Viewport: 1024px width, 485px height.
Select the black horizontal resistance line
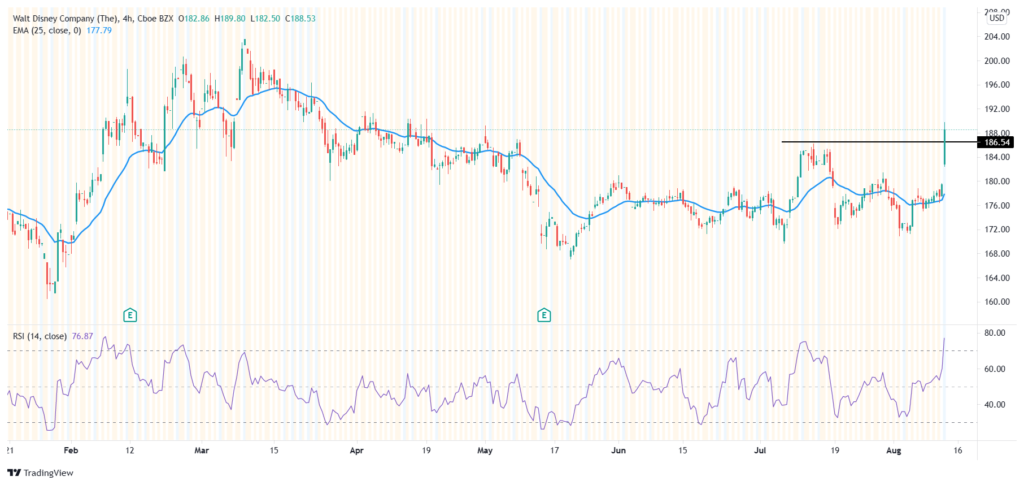pyautogui.click(x=860, y=142)
